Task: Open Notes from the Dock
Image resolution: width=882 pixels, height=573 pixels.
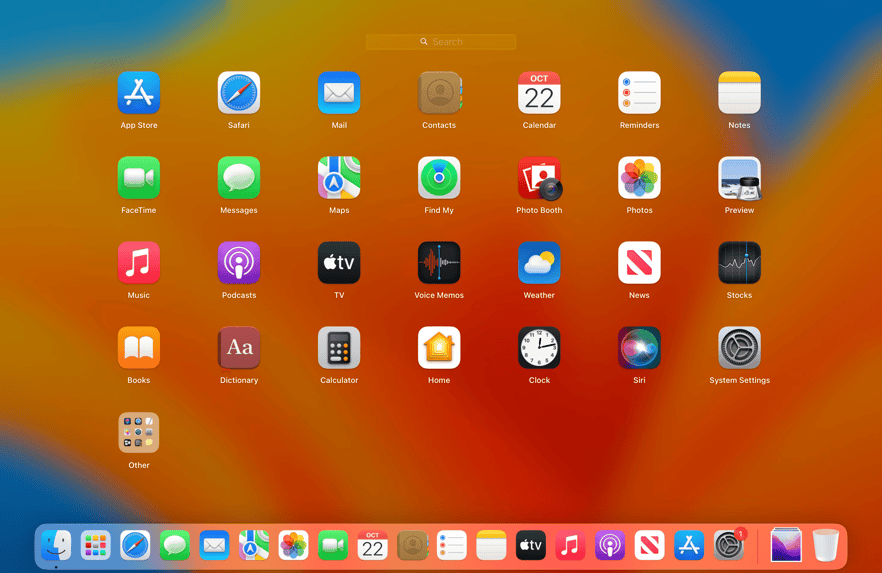Action: pyautogui.click(x=491, y=545)
